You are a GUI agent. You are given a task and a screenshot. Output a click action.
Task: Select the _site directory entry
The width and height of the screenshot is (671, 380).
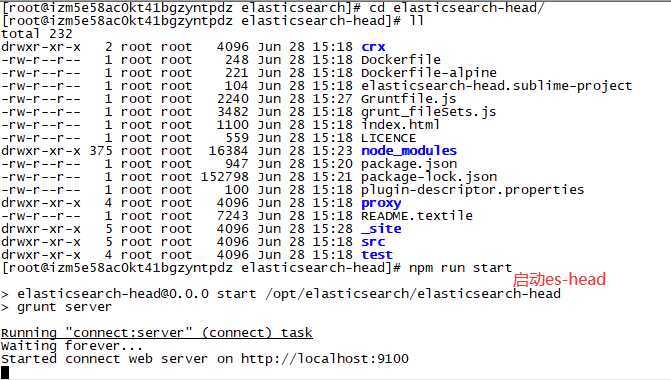click(x=381, y=229)
